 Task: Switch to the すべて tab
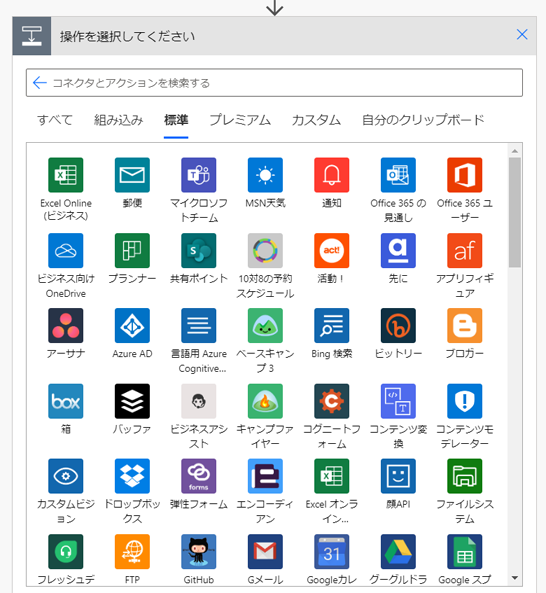[55, 120]
